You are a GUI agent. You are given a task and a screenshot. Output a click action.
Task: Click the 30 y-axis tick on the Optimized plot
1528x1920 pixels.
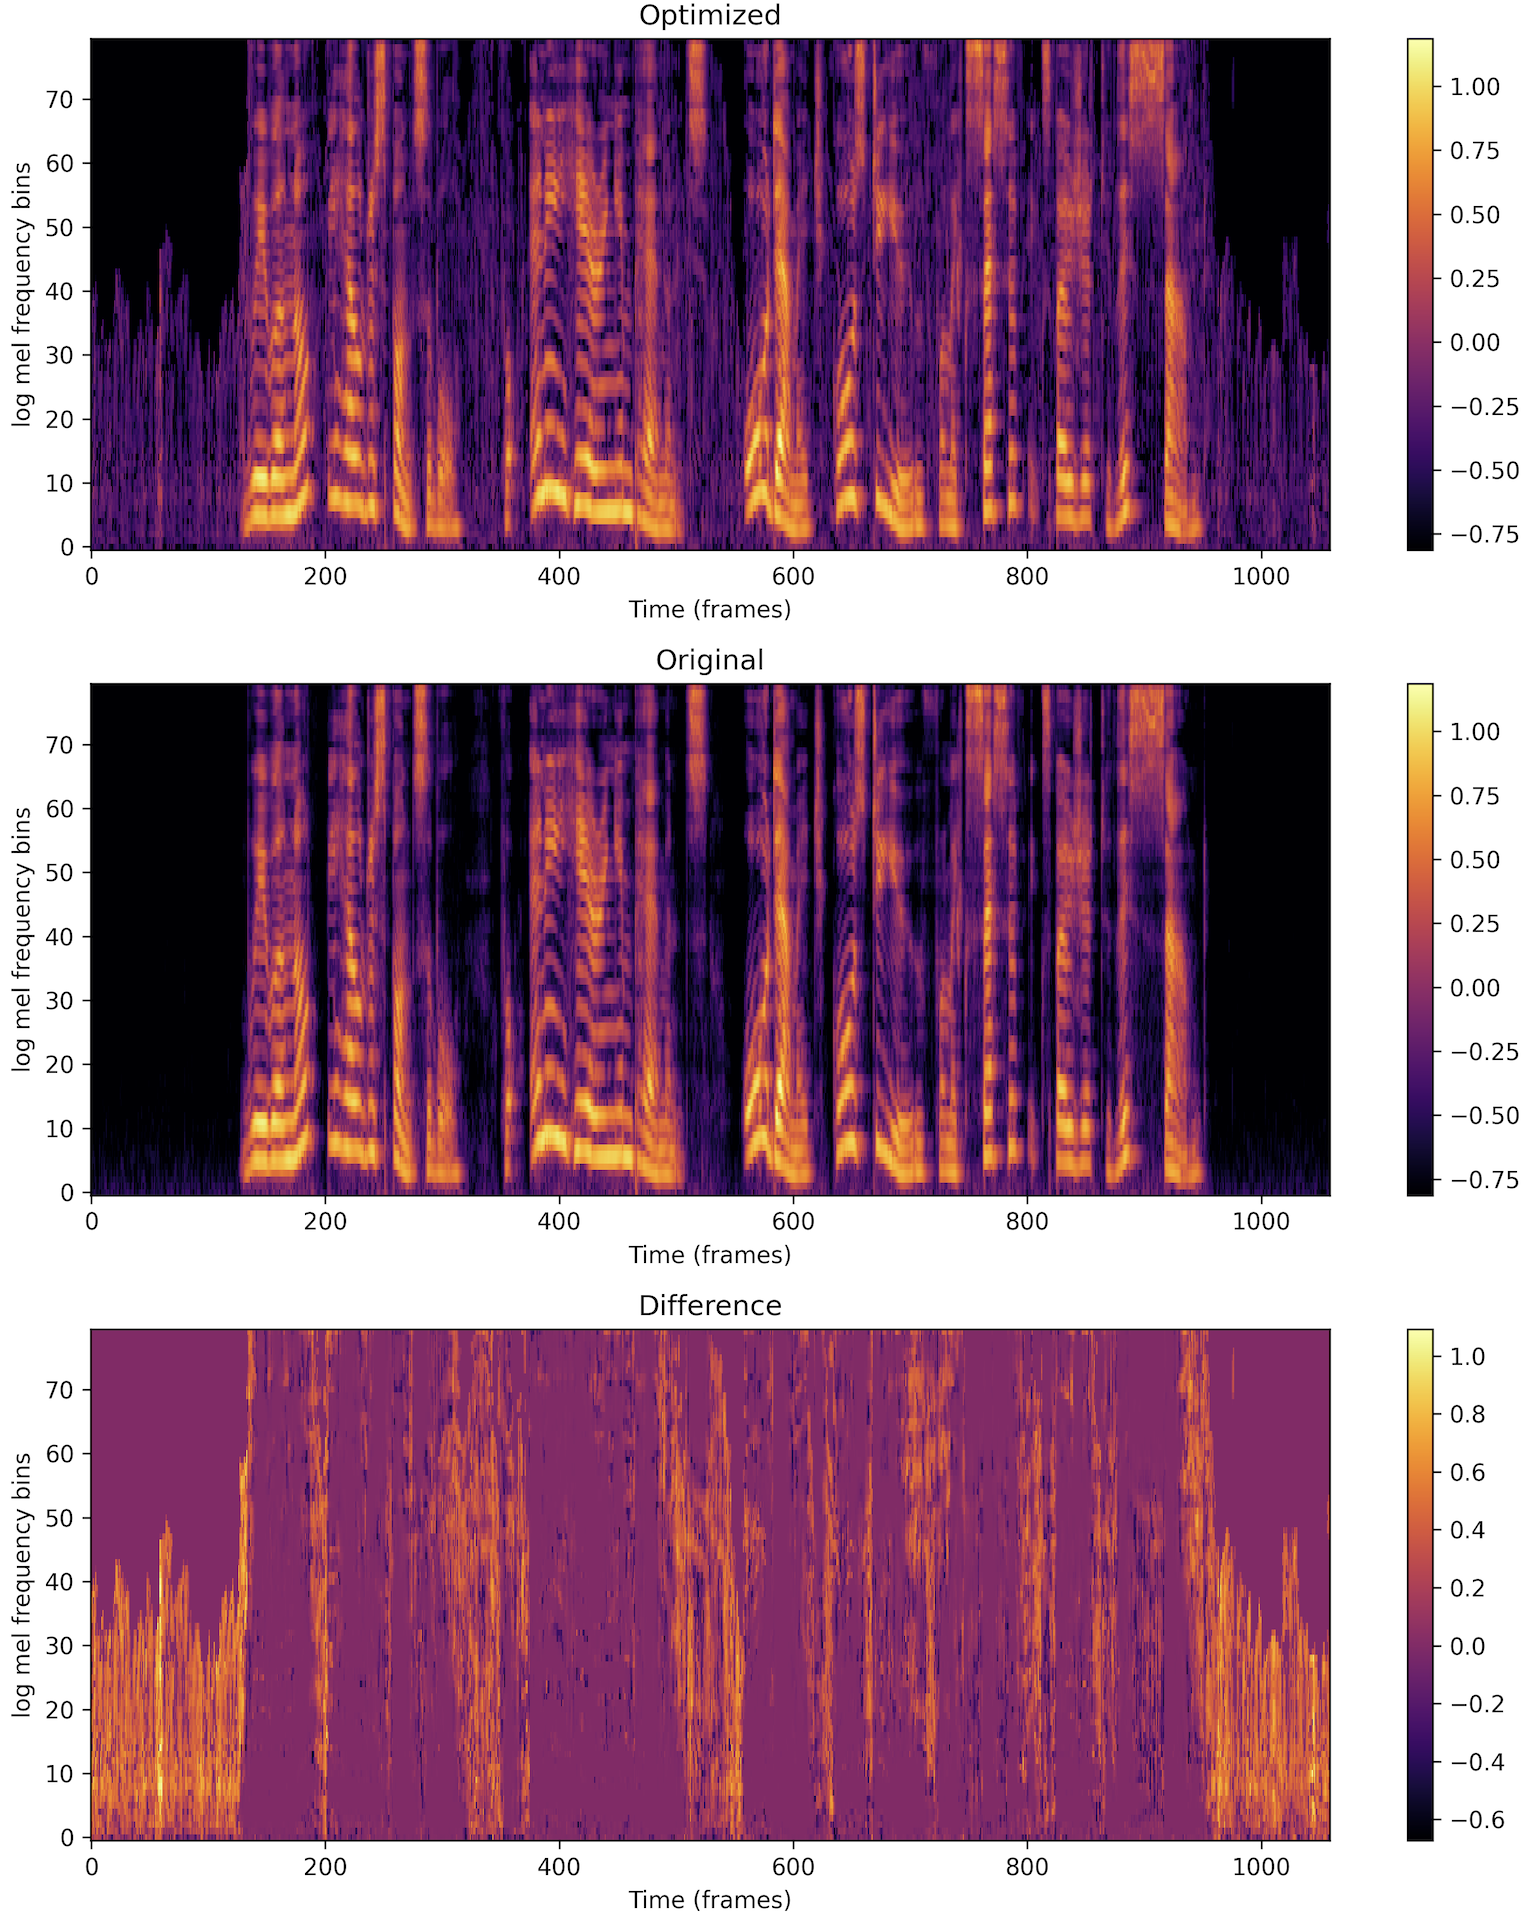coord(60,355)
